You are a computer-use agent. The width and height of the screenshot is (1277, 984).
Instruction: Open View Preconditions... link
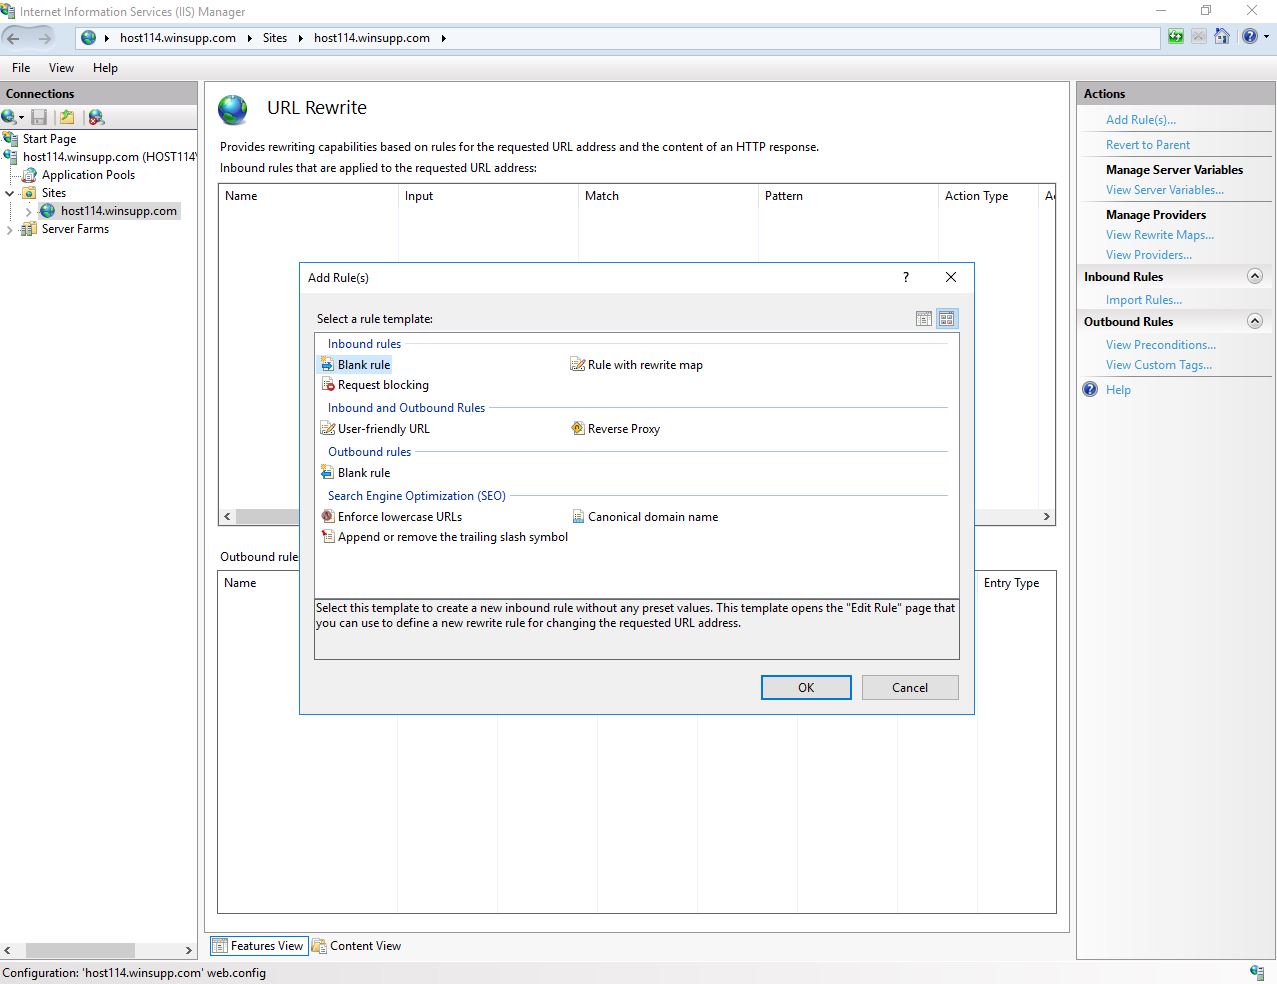[x=1161, y=345]
